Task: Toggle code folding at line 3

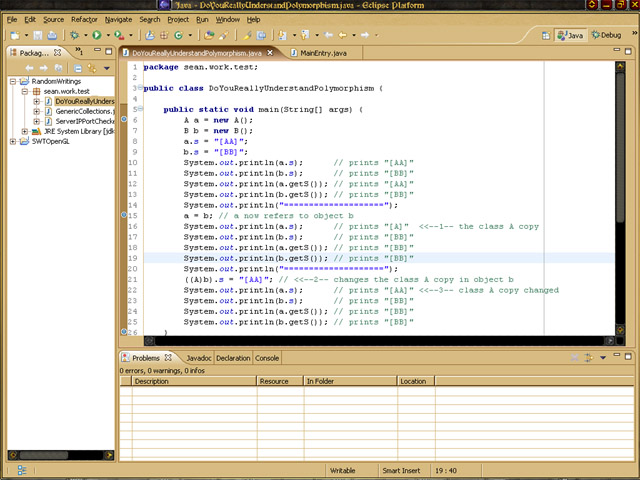Action: (140, 87)
